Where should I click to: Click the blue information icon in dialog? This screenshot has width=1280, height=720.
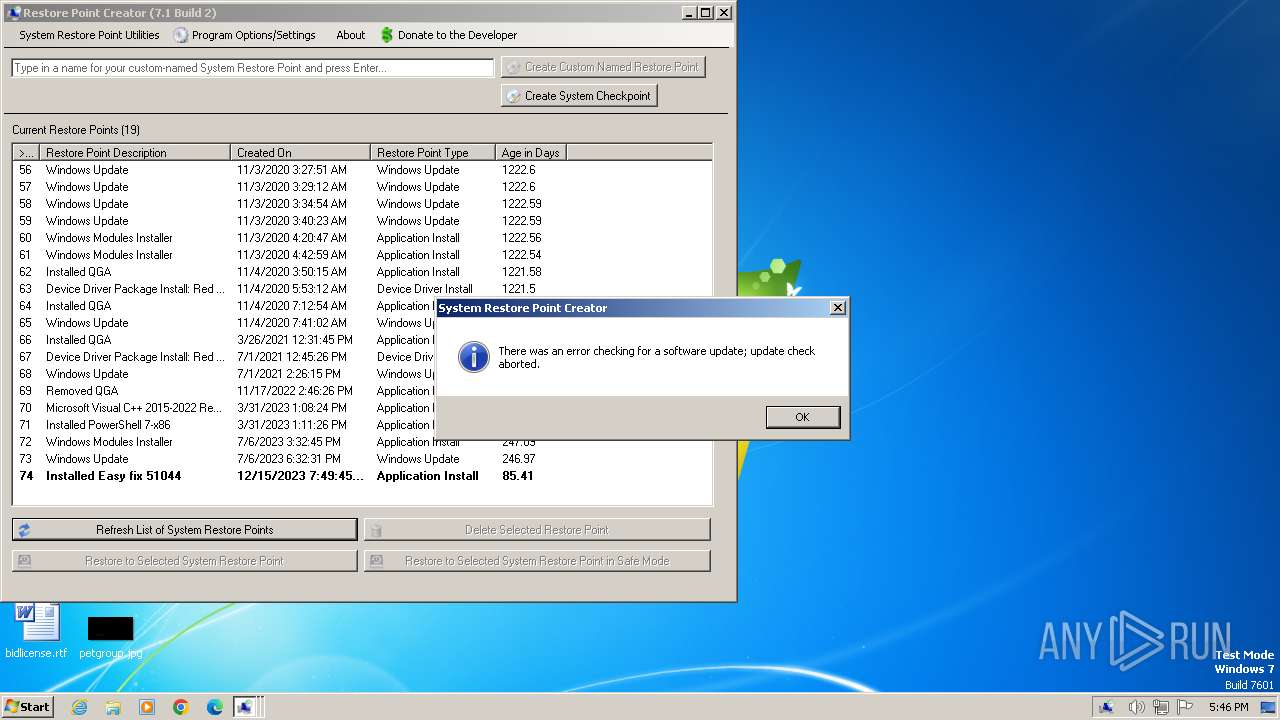(x=473, y=357)
